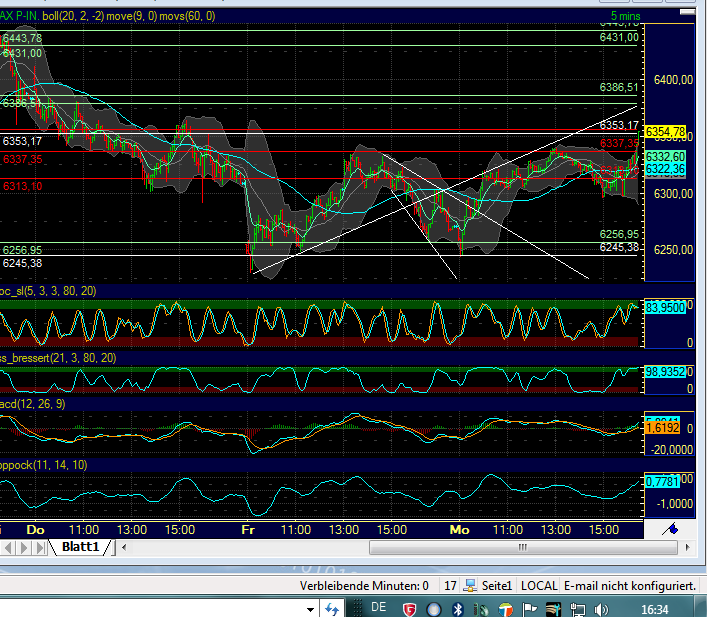Click the 'Mo' marker on time axis

click(x=459, y=530)
